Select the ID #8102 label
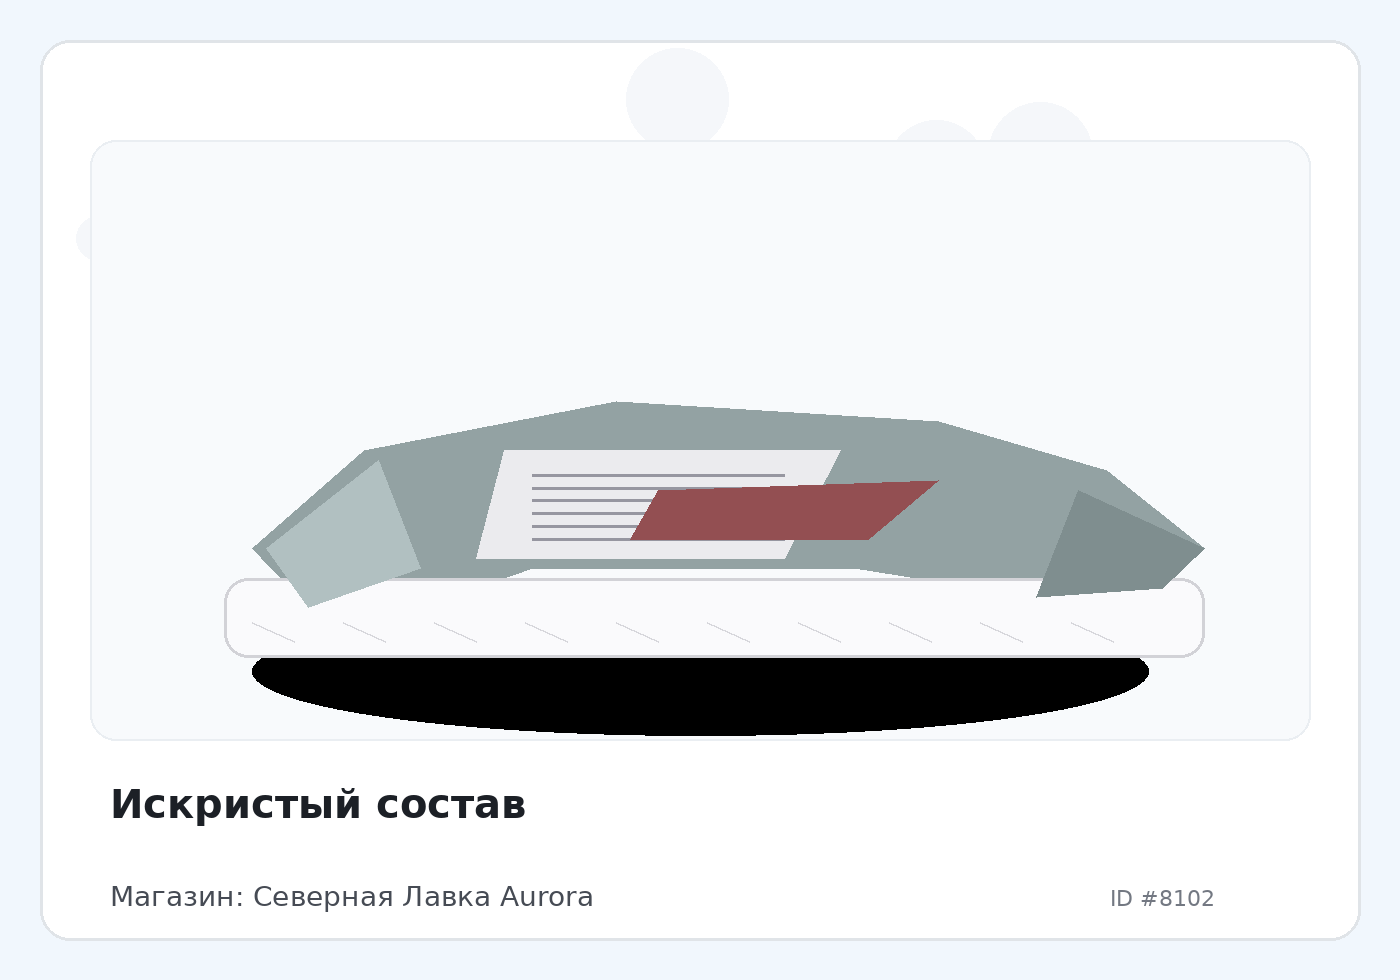This screenshot has height=980, width=1400. coord(1162,898)
